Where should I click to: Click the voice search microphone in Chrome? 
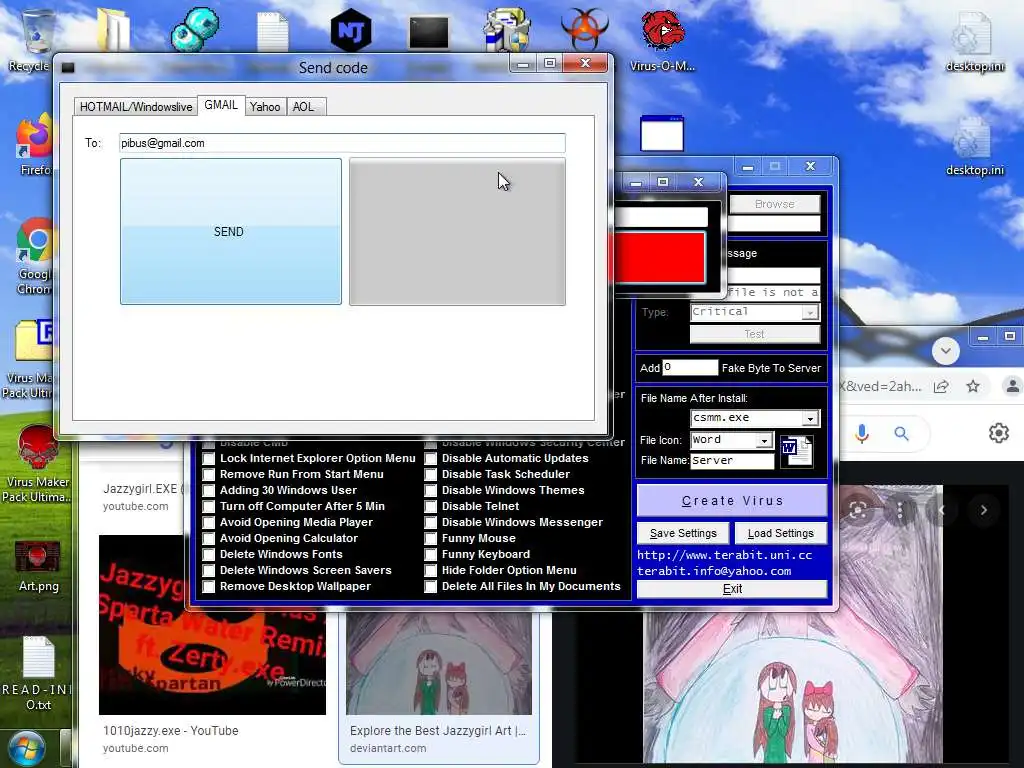tap(862, 433)
